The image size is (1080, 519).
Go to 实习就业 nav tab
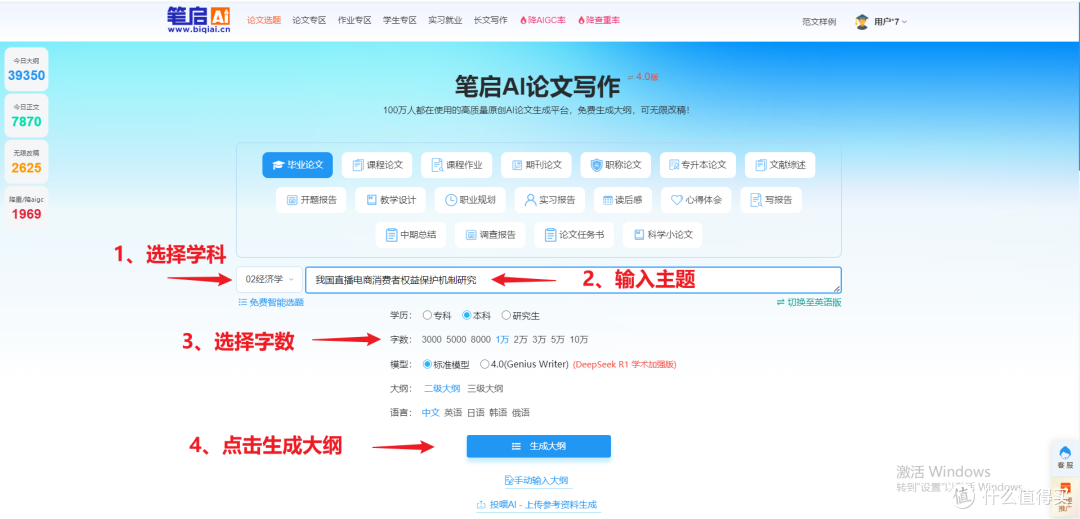coord(445,21)
